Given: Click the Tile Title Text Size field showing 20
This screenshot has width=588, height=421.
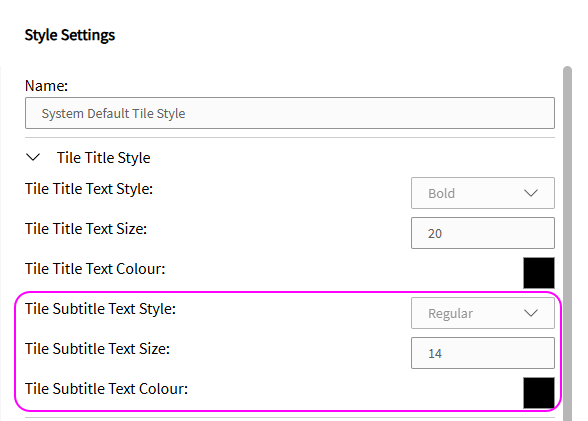Looking at the screenshot, I should [483, 233].
